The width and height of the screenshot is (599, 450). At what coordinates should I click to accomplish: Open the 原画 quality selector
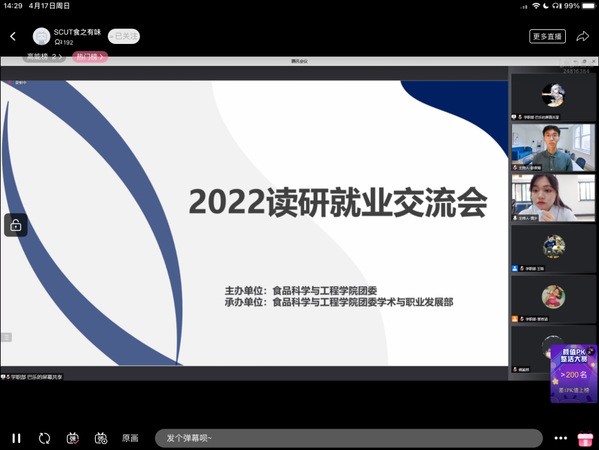tap(130, 438)
